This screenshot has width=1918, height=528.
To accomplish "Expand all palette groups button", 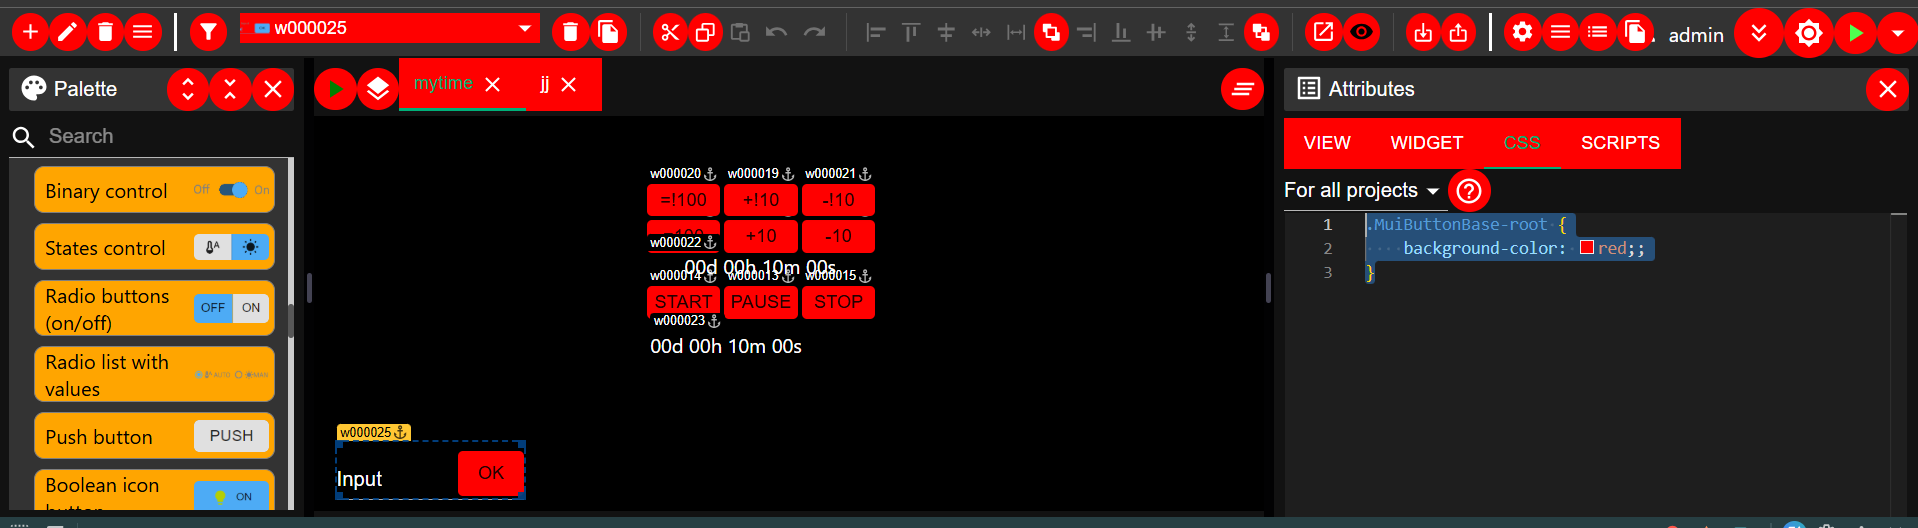I will 188,89.
